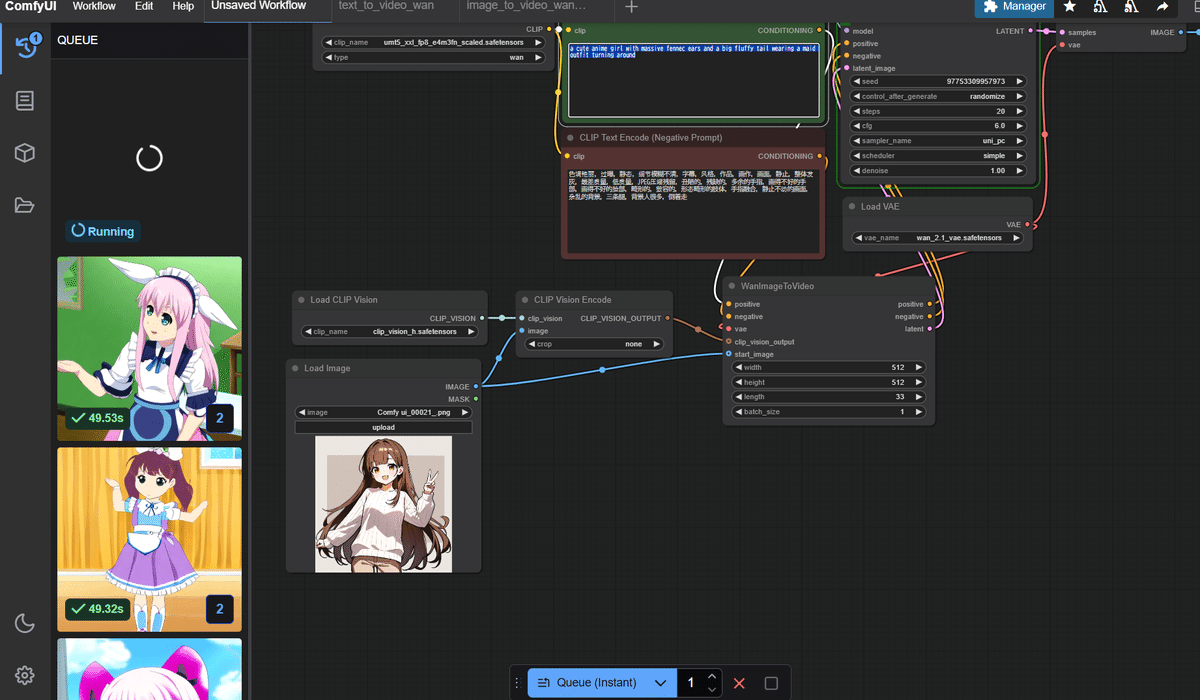Viewport: 1200px width, 700px height.
Task: Expand Queue mode chevron dropdown
Action: point(660,683)
